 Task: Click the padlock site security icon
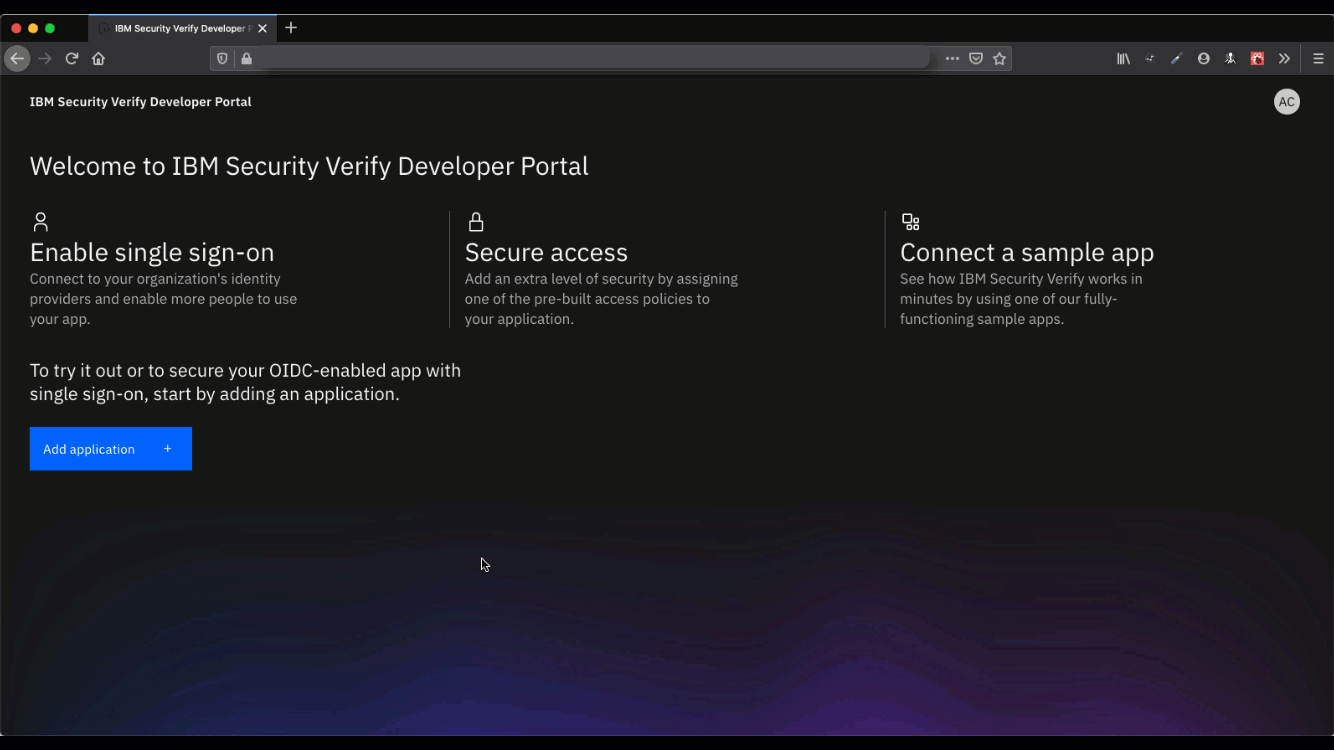[x=246, y=59]
